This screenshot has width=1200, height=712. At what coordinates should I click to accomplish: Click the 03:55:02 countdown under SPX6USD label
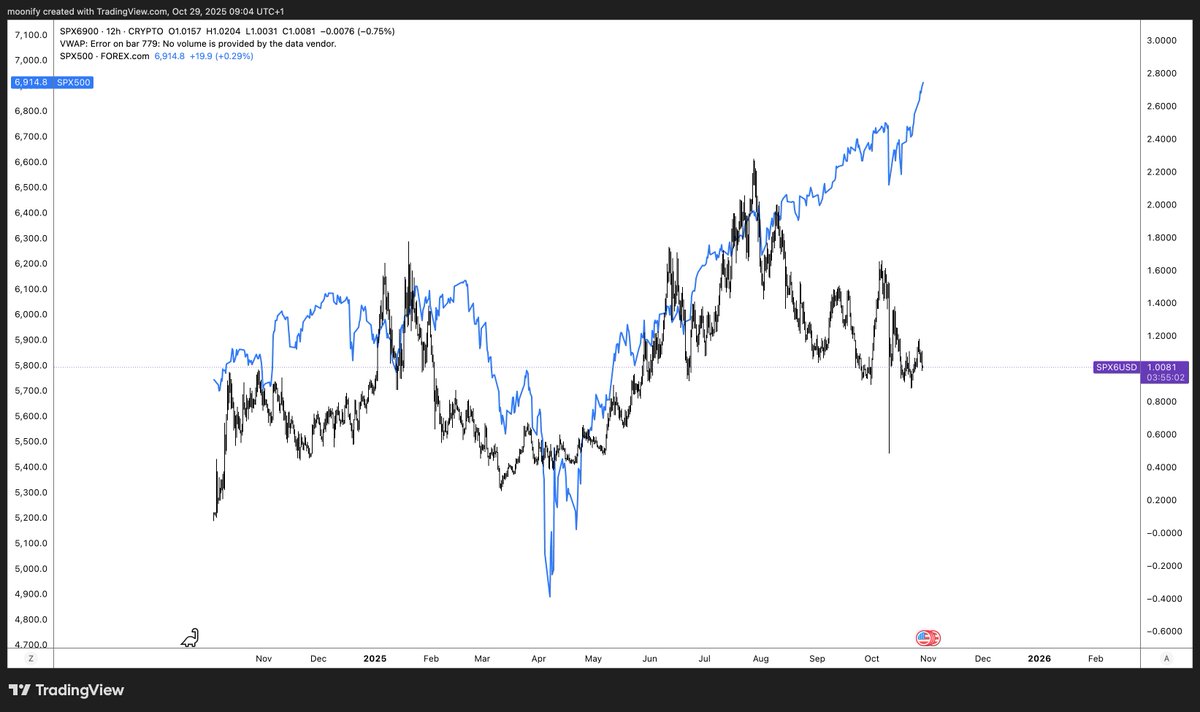(1164, 378)
